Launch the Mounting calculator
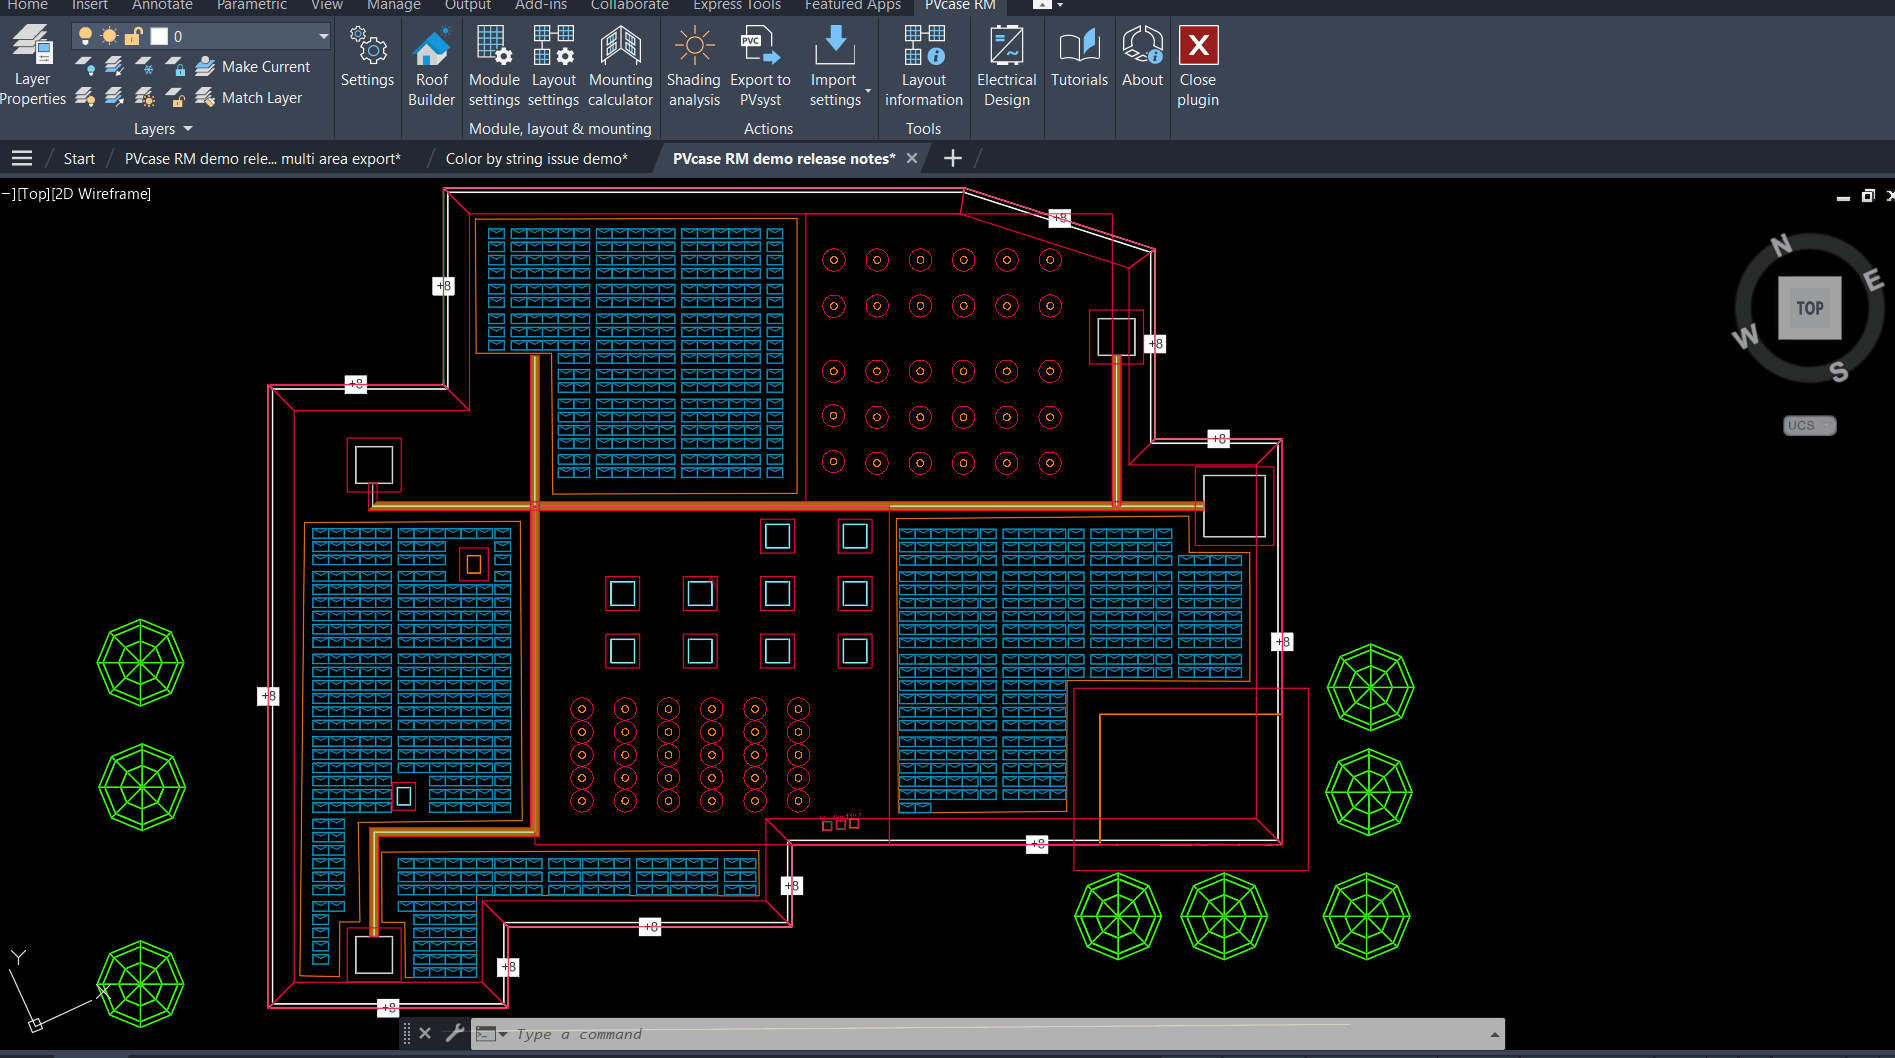Image resolution: width=1895 pixels, height=1058 pixels. click(x=620, y=67)
